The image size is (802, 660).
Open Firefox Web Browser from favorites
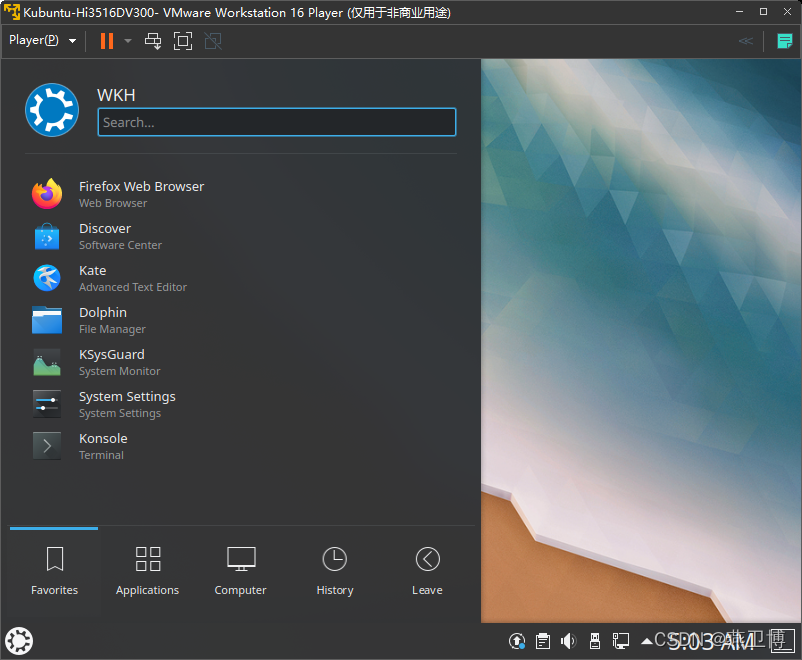pyautogui.click(x=140, y=194)
